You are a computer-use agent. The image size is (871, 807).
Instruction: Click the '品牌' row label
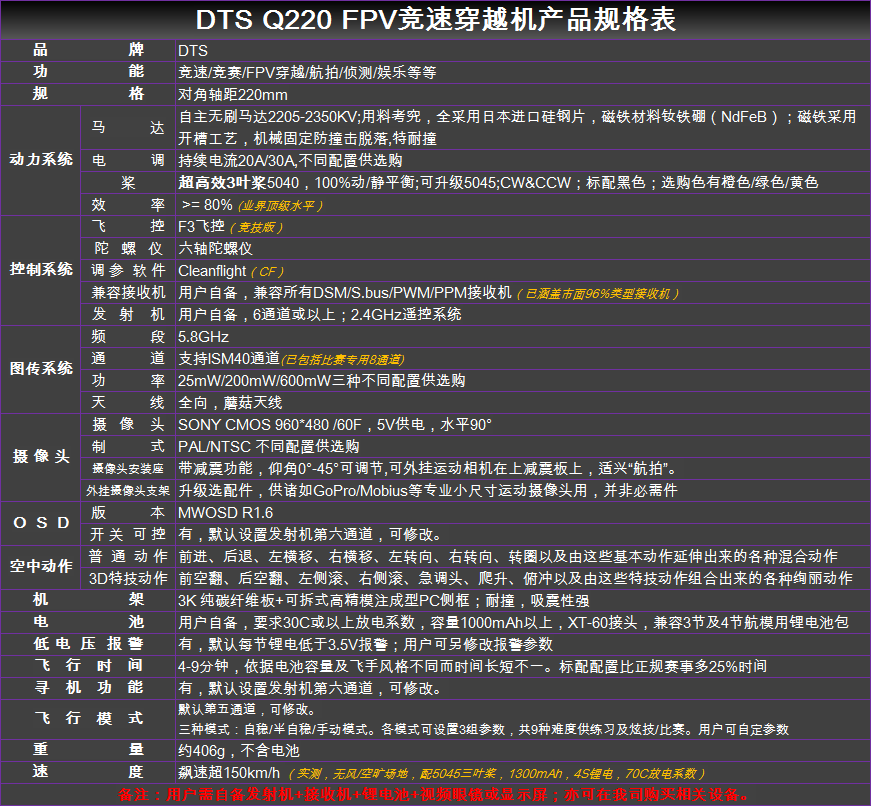click(88, 50)
